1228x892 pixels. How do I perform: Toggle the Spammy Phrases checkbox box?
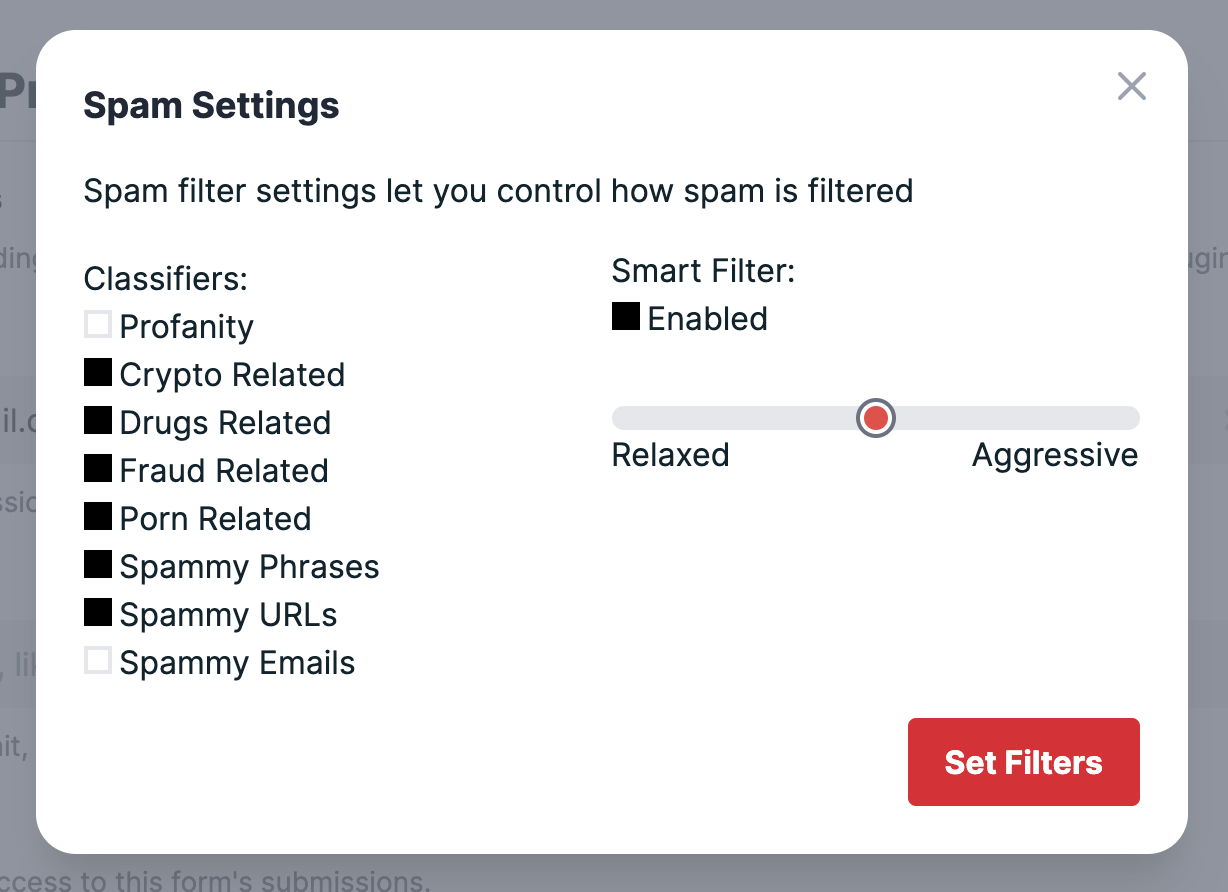98,565
